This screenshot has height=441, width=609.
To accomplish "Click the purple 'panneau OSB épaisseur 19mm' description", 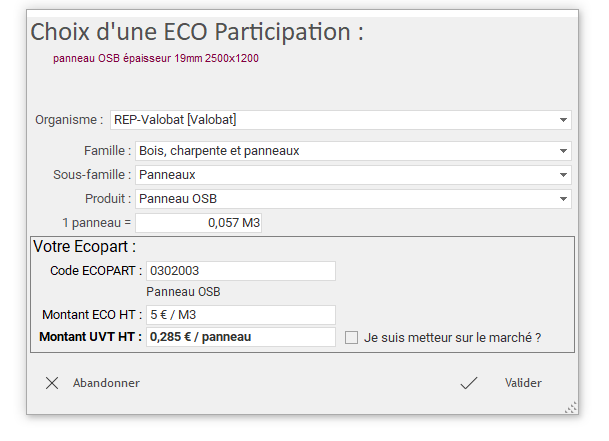I will 156,58.
